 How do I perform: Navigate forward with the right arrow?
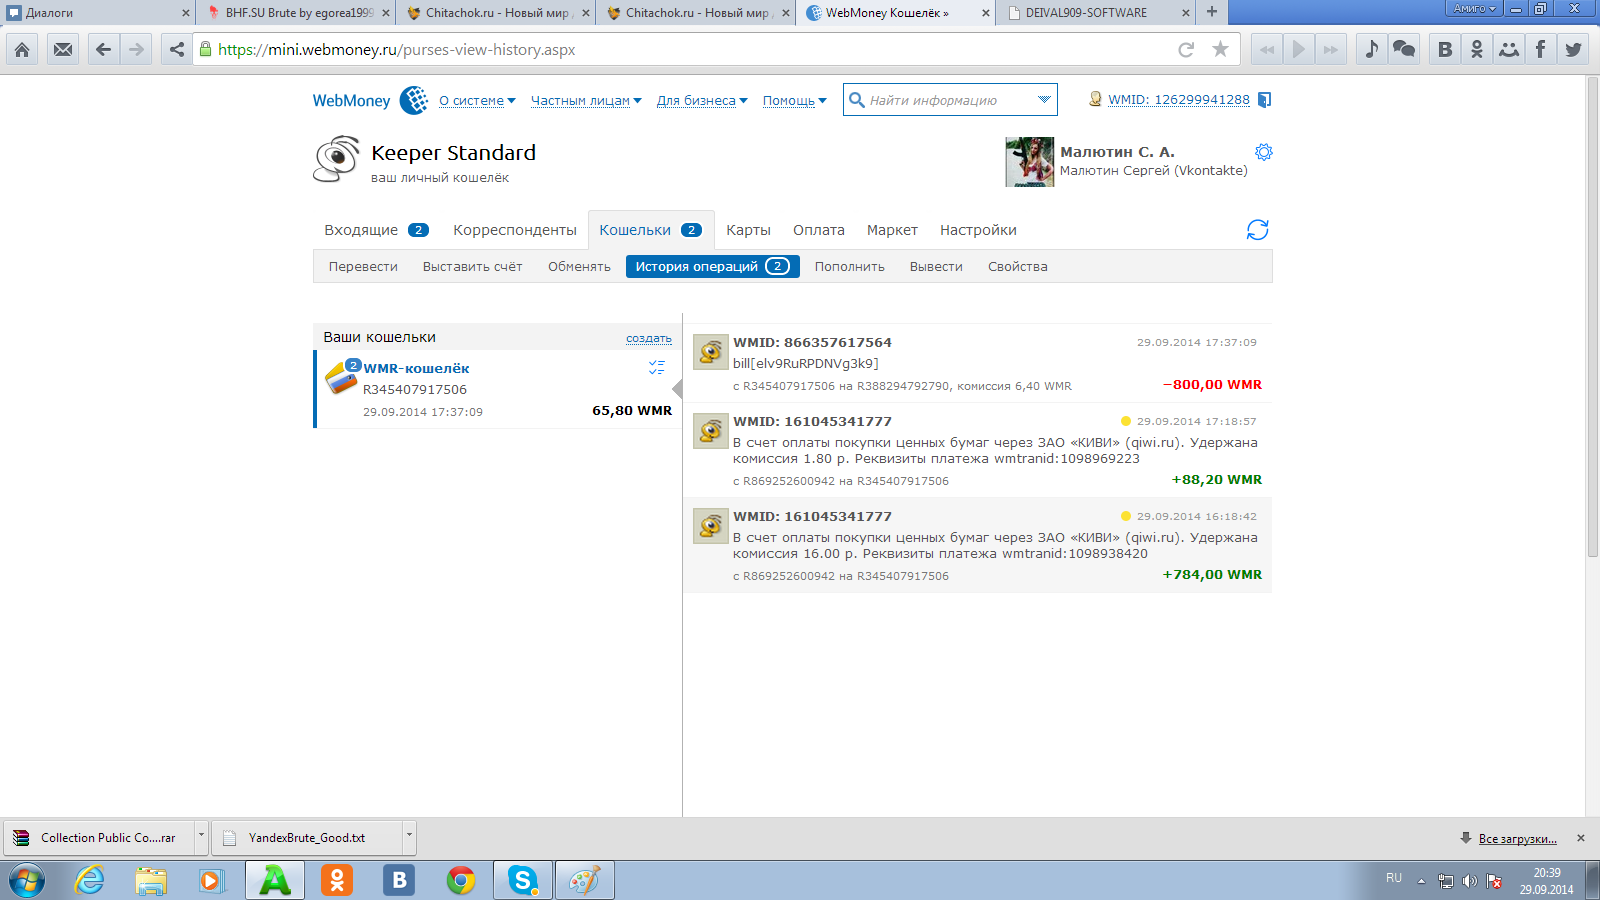click(x=137, y=49)
